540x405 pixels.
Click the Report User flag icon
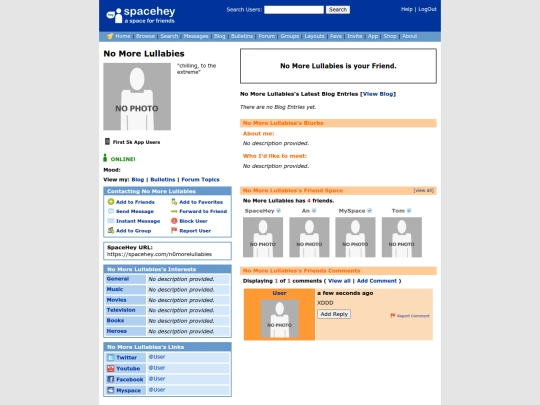click(x=174, y=230)
